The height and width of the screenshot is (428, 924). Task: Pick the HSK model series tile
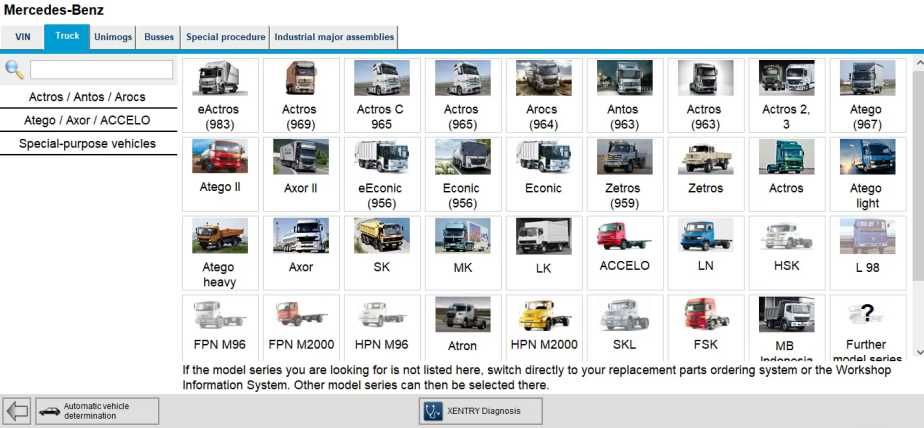787,253
